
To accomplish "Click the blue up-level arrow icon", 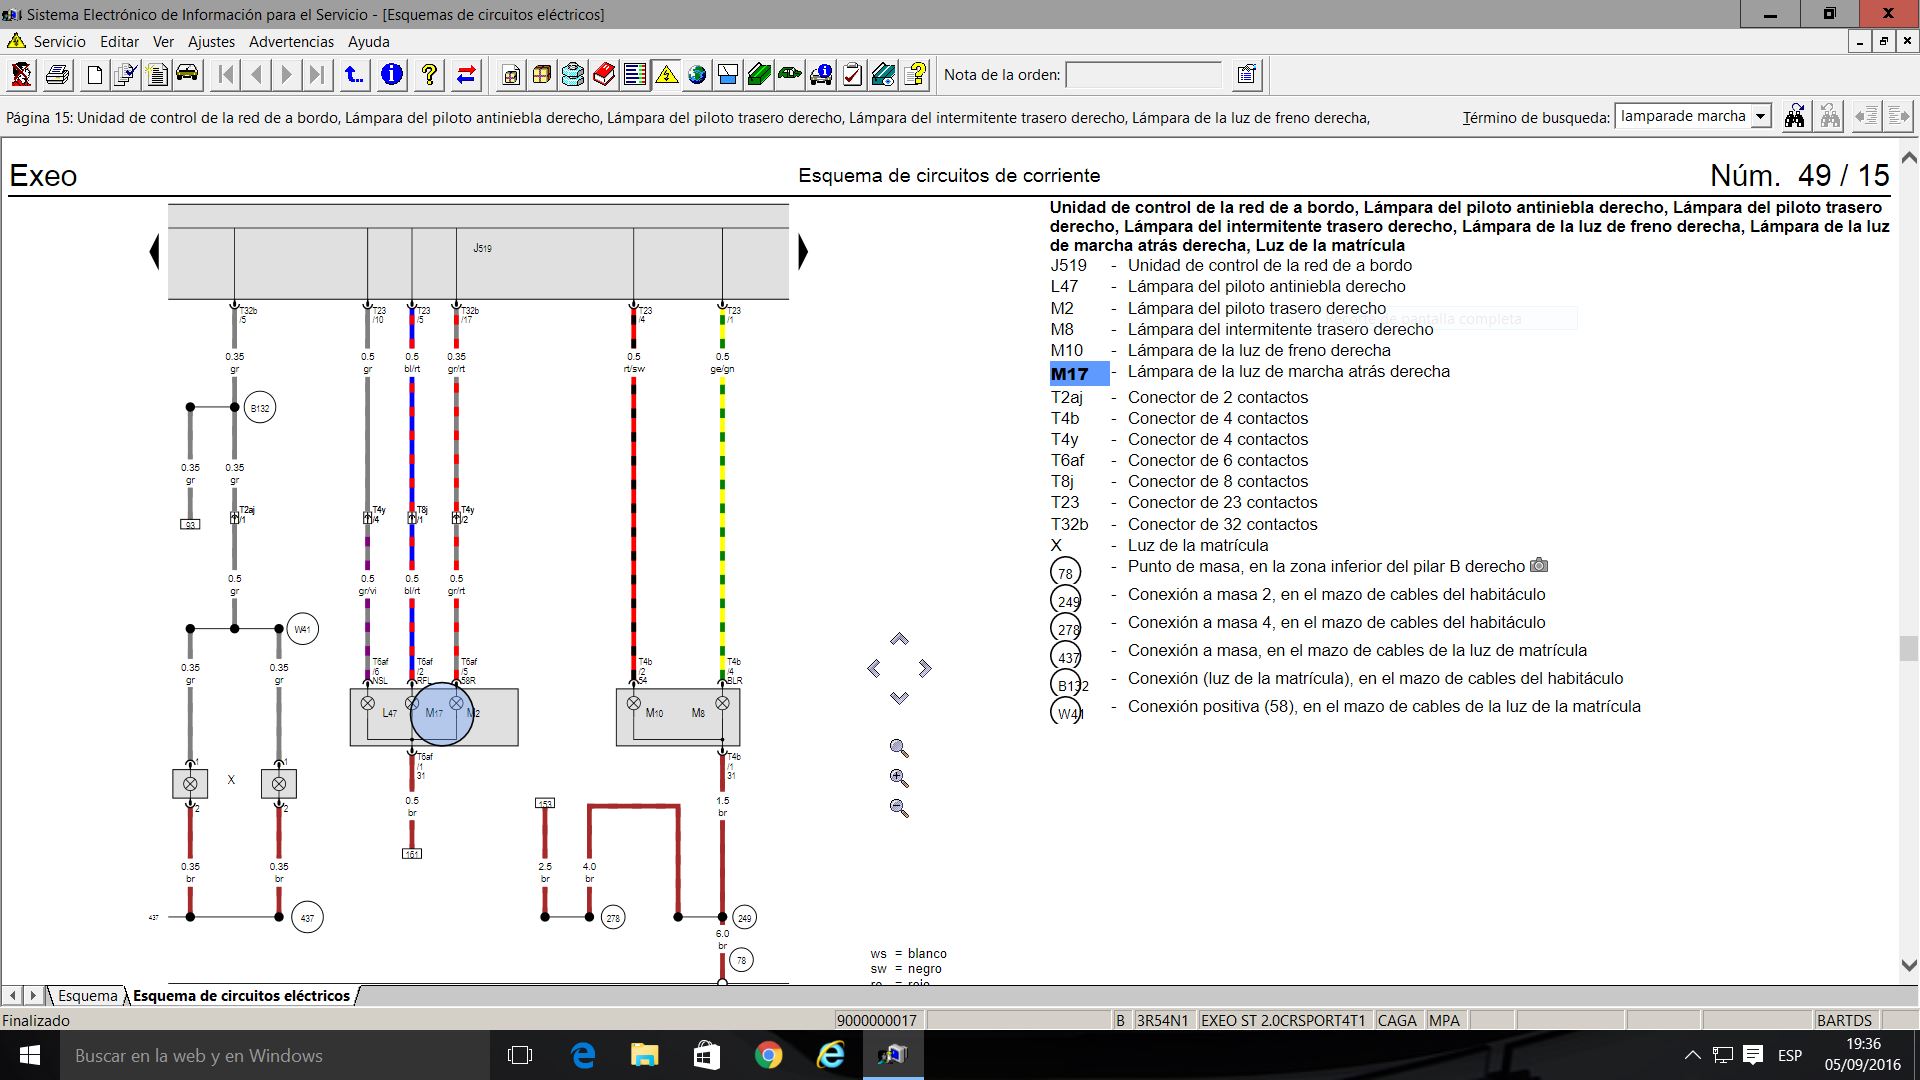I will [354, 75].
